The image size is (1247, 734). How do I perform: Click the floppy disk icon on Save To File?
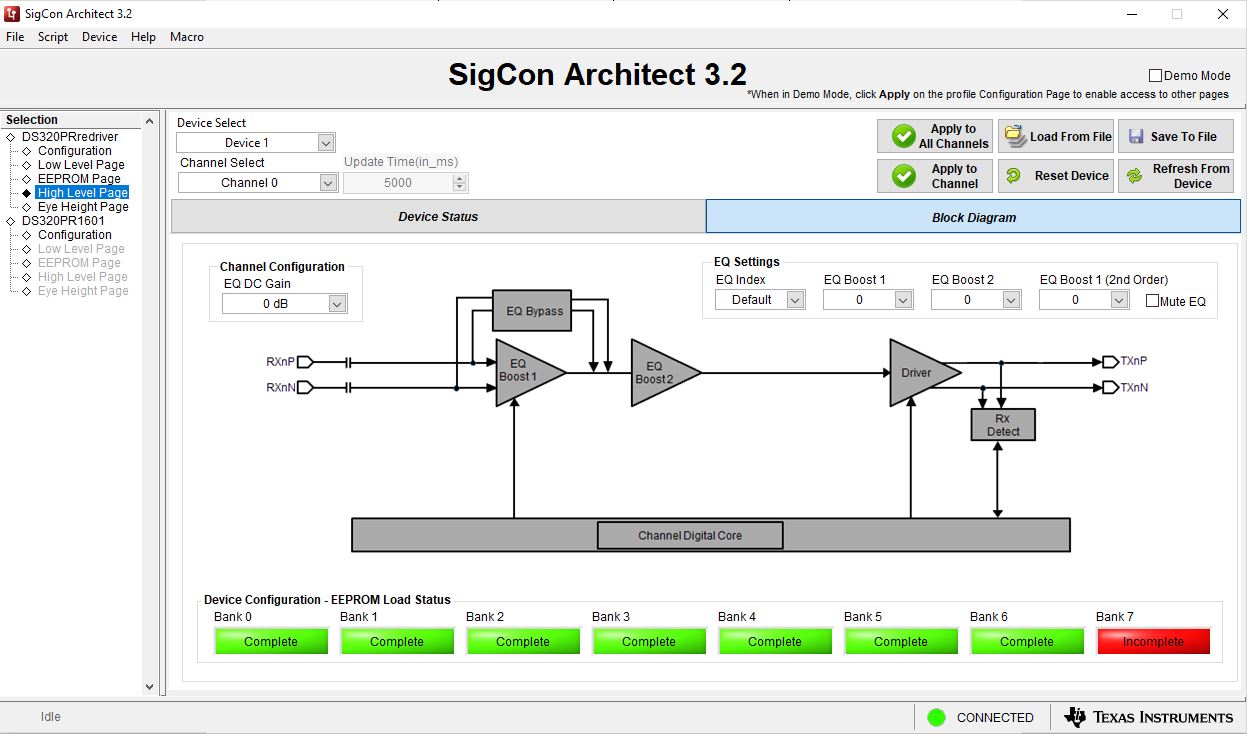click(x=1135, y=136)
